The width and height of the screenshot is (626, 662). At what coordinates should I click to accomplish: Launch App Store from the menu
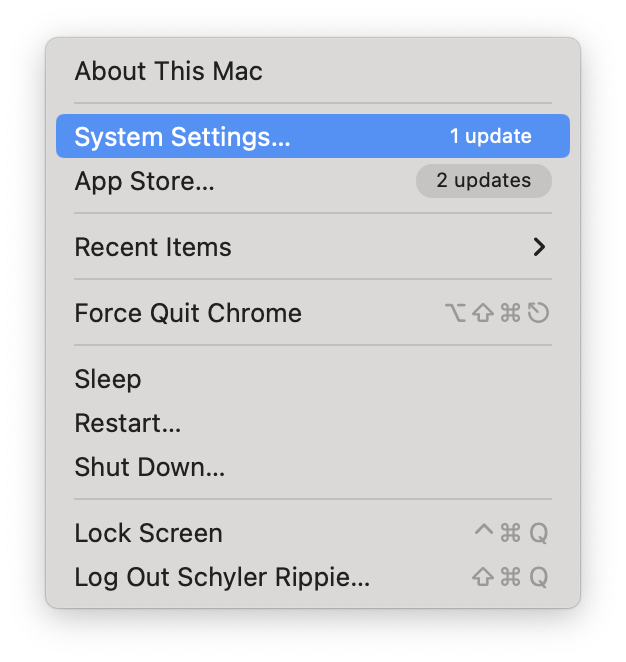click(144, 182)
